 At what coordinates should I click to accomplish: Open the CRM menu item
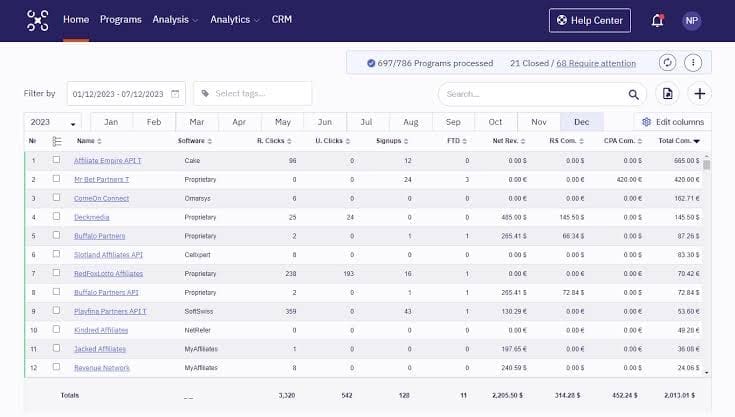(x=282, y=20)
